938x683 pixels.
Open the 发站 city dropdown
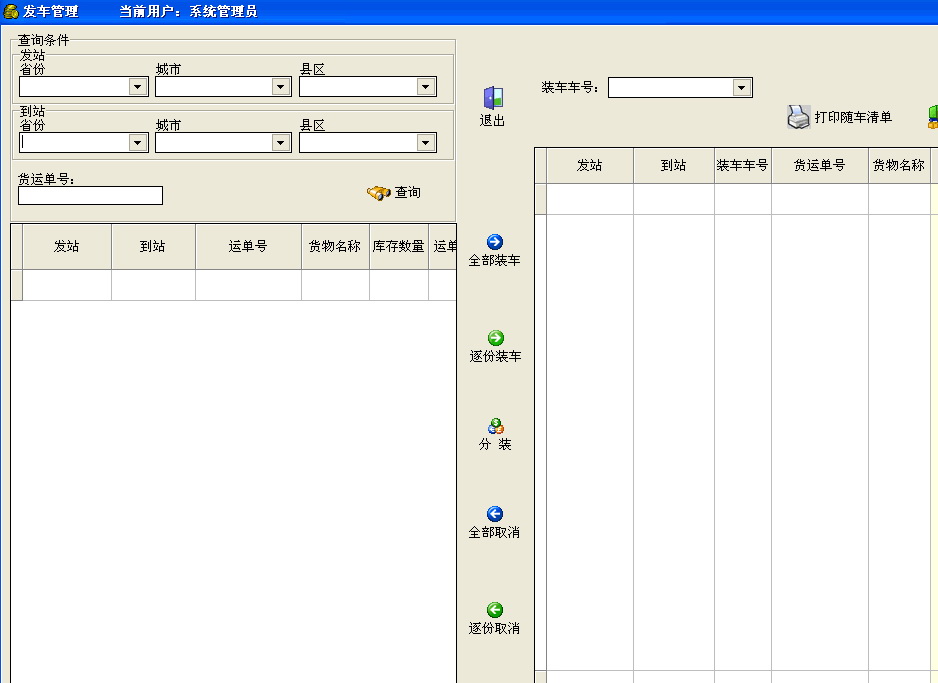[x=279, y=86]
